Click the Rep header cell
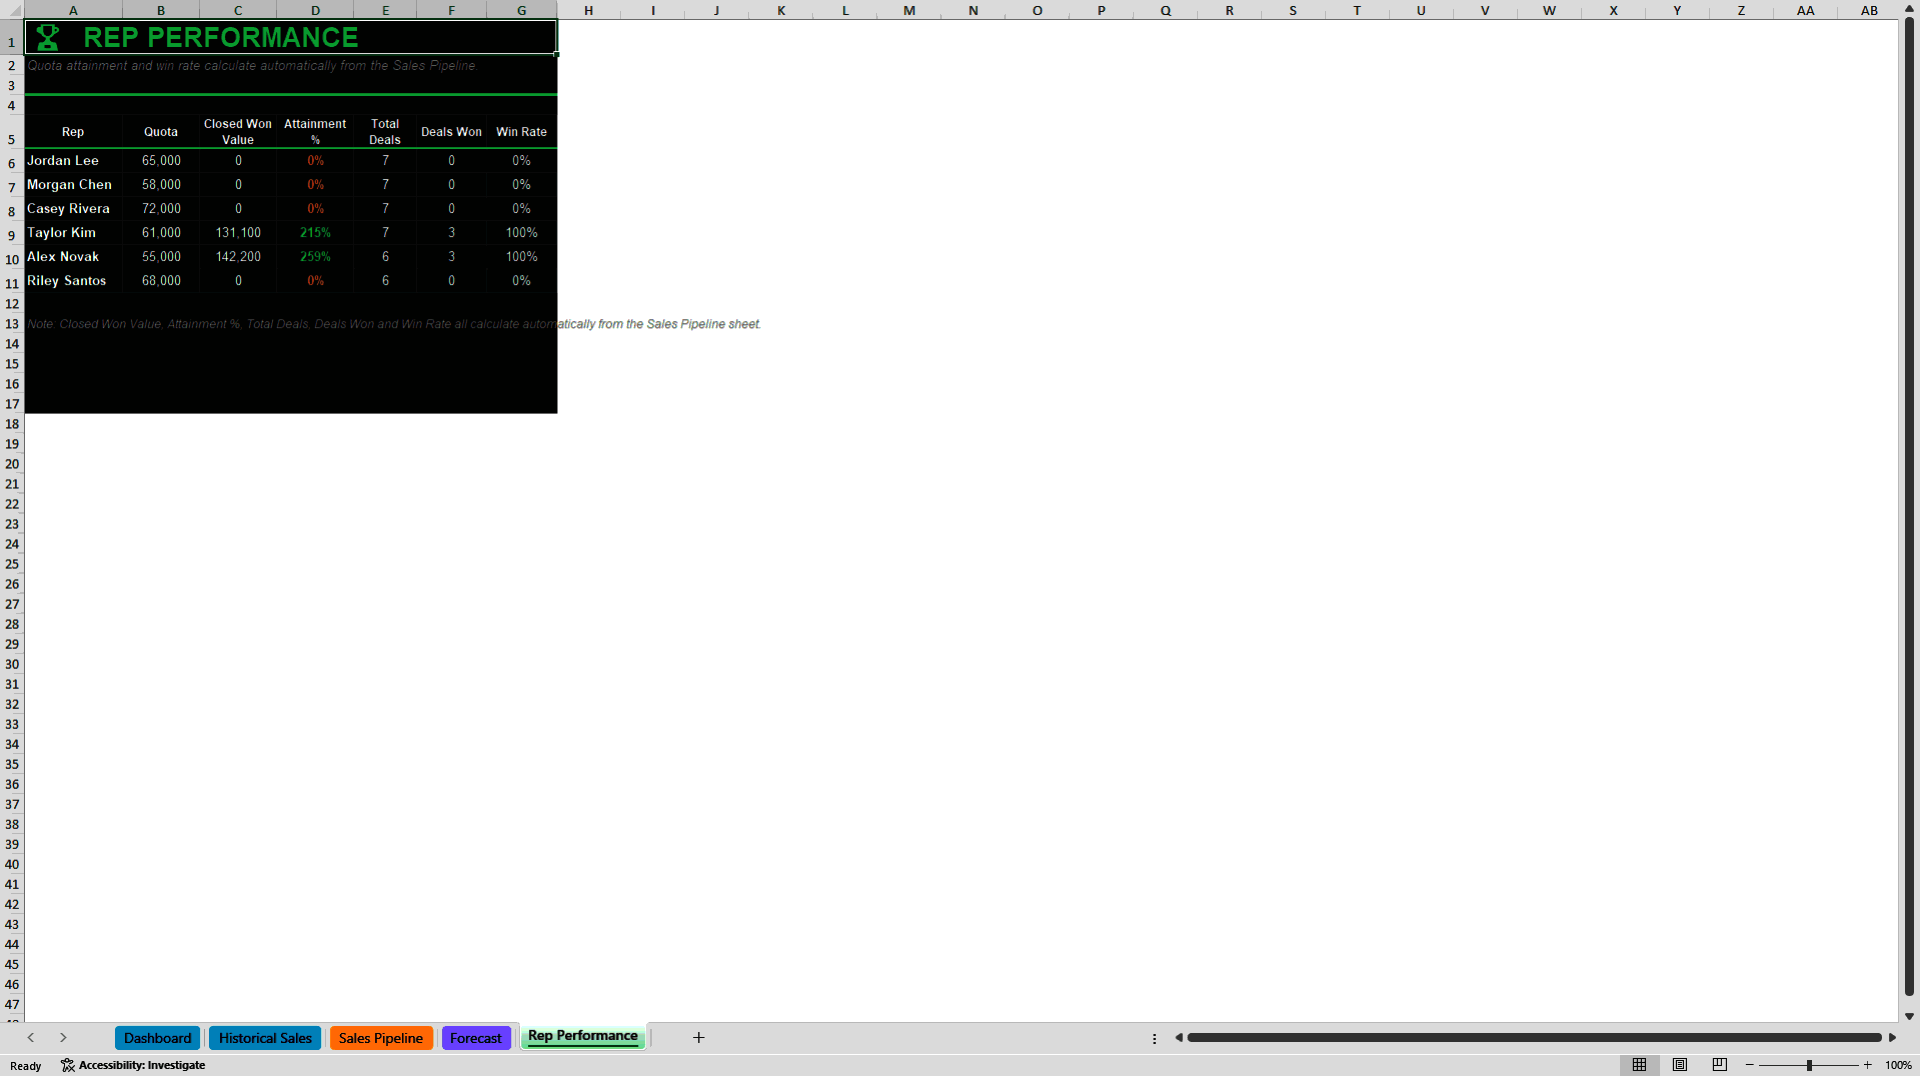This screenshot has width=1920, height=1076. point(73,131)
